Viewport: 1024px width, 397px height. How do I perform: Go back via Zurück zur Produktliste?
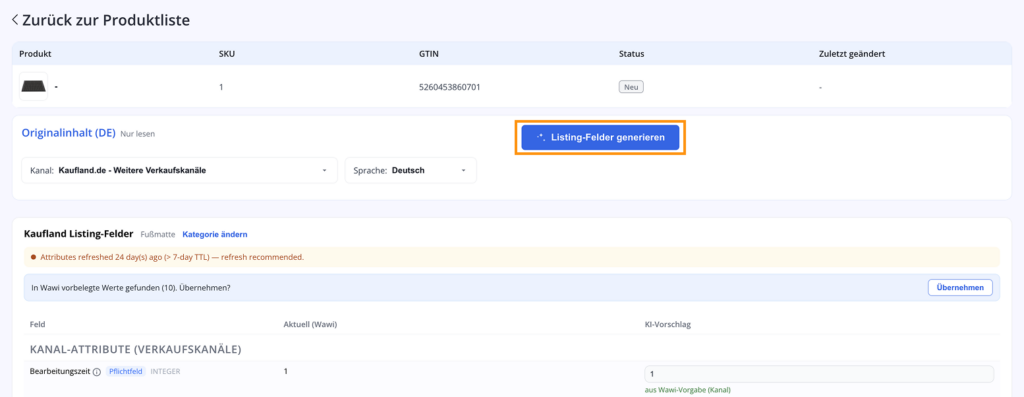tap(106, 20)
